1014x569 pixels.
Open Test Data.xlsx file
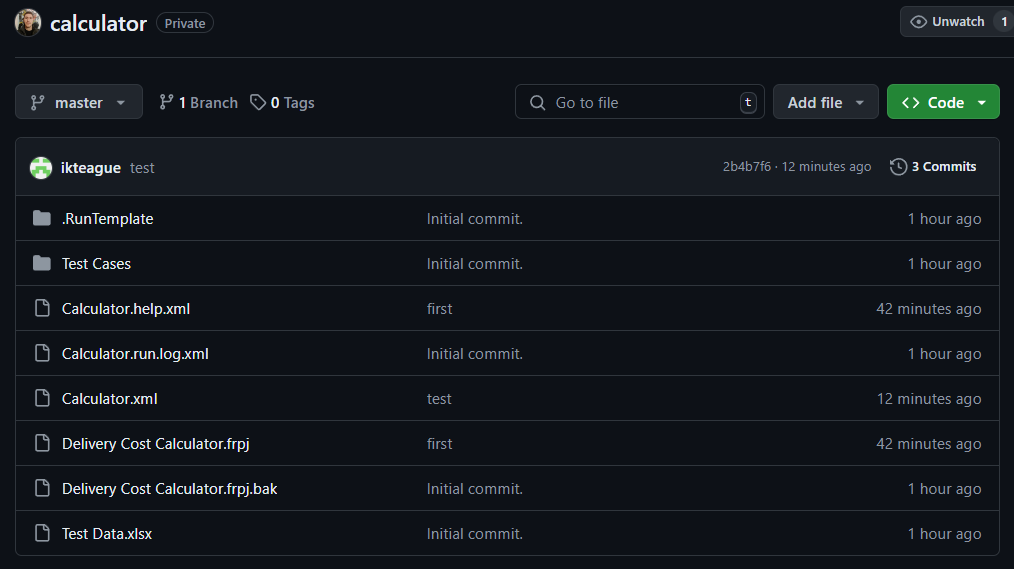tap(107, 533)
